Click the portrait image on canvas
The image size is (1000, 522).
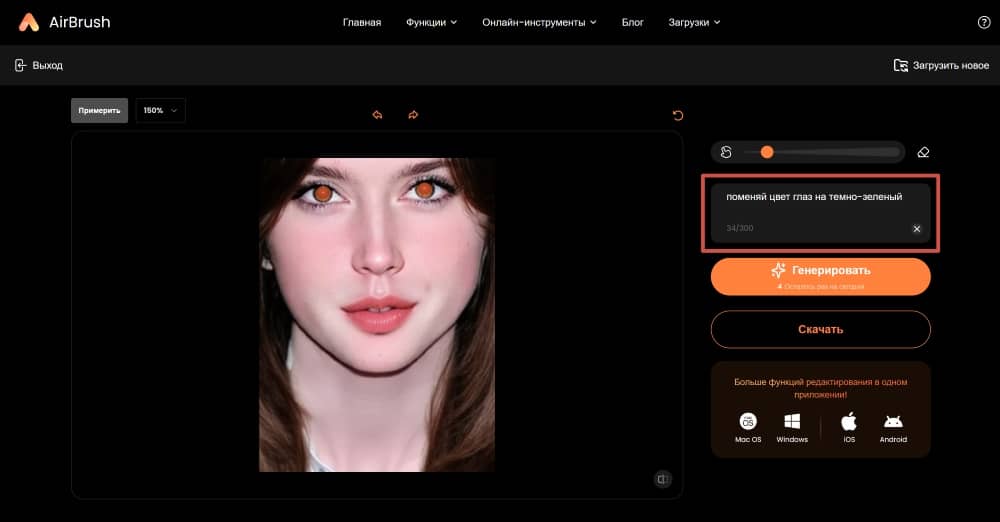coord(377,315)
